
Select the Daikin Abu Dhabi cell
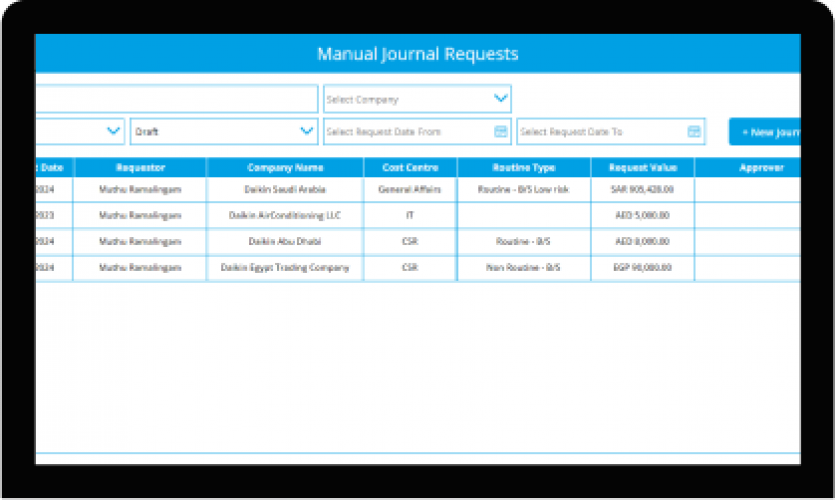[x=285, y=241]
